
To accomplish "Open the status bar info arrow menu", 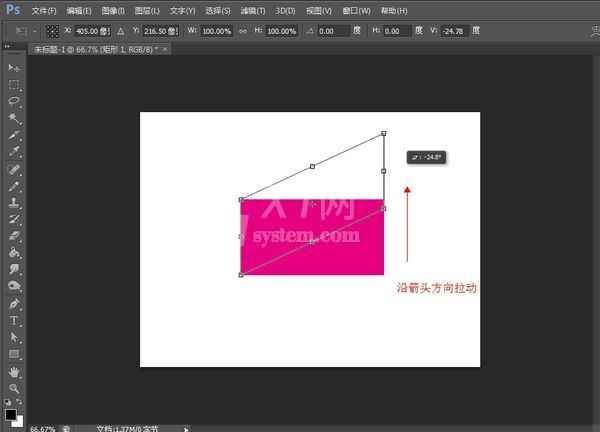I will click(x=186, y=429).
